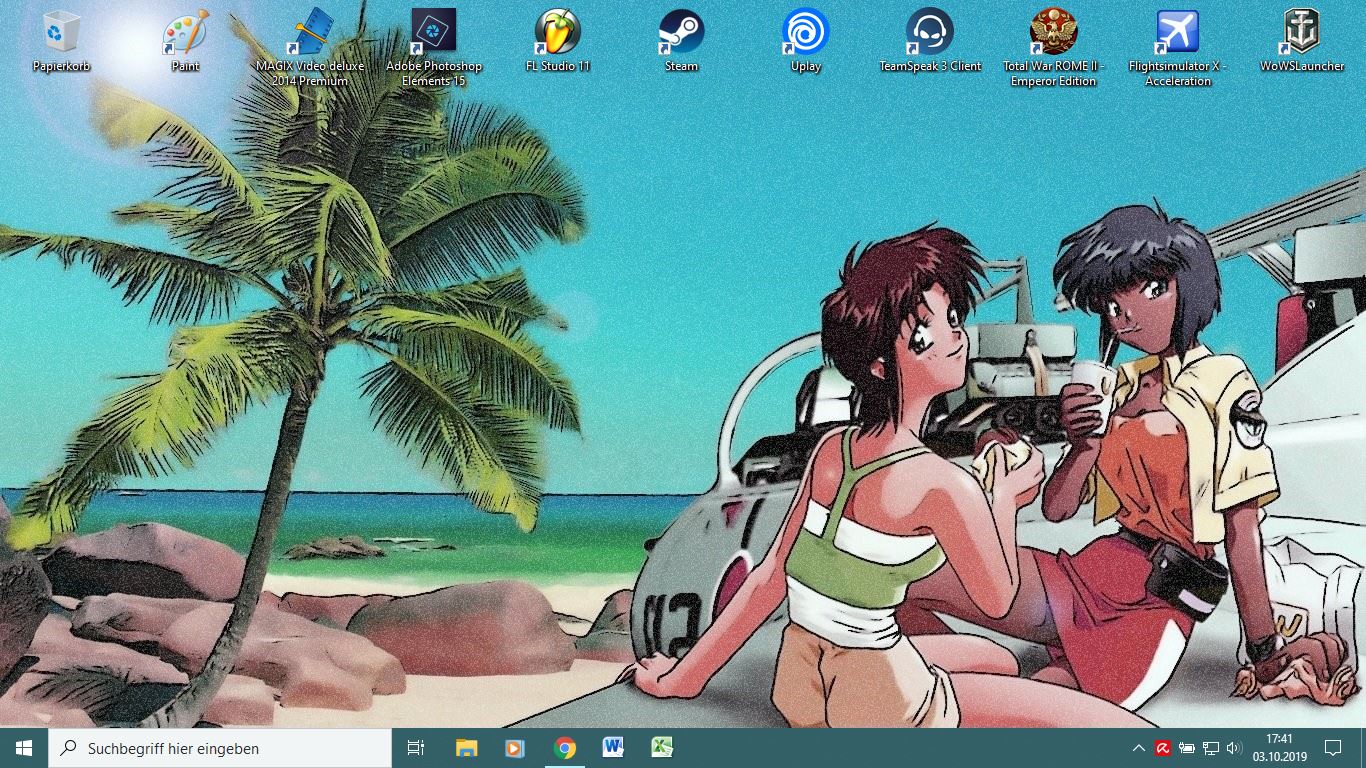The height and width of the screenshot is (768, 1366).
Task: Switch to Google Chrome on the taskbar
Action: pos(564,748)
